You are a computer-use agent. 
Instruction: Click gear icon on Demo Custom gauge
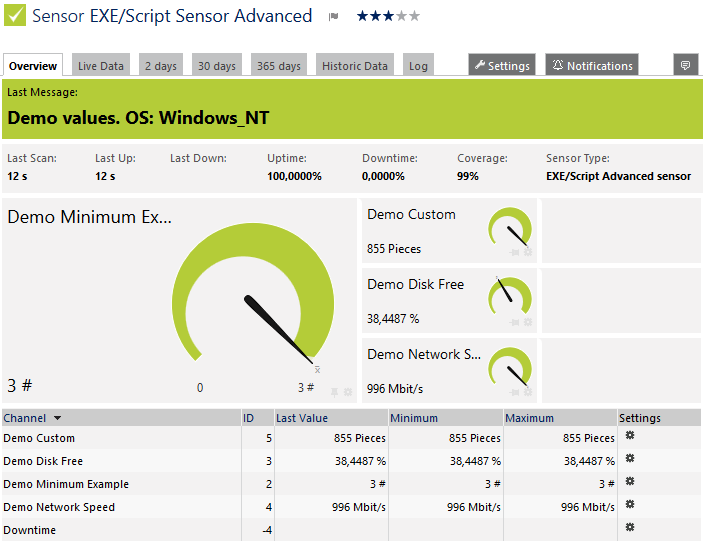click(x=528, y=252)
